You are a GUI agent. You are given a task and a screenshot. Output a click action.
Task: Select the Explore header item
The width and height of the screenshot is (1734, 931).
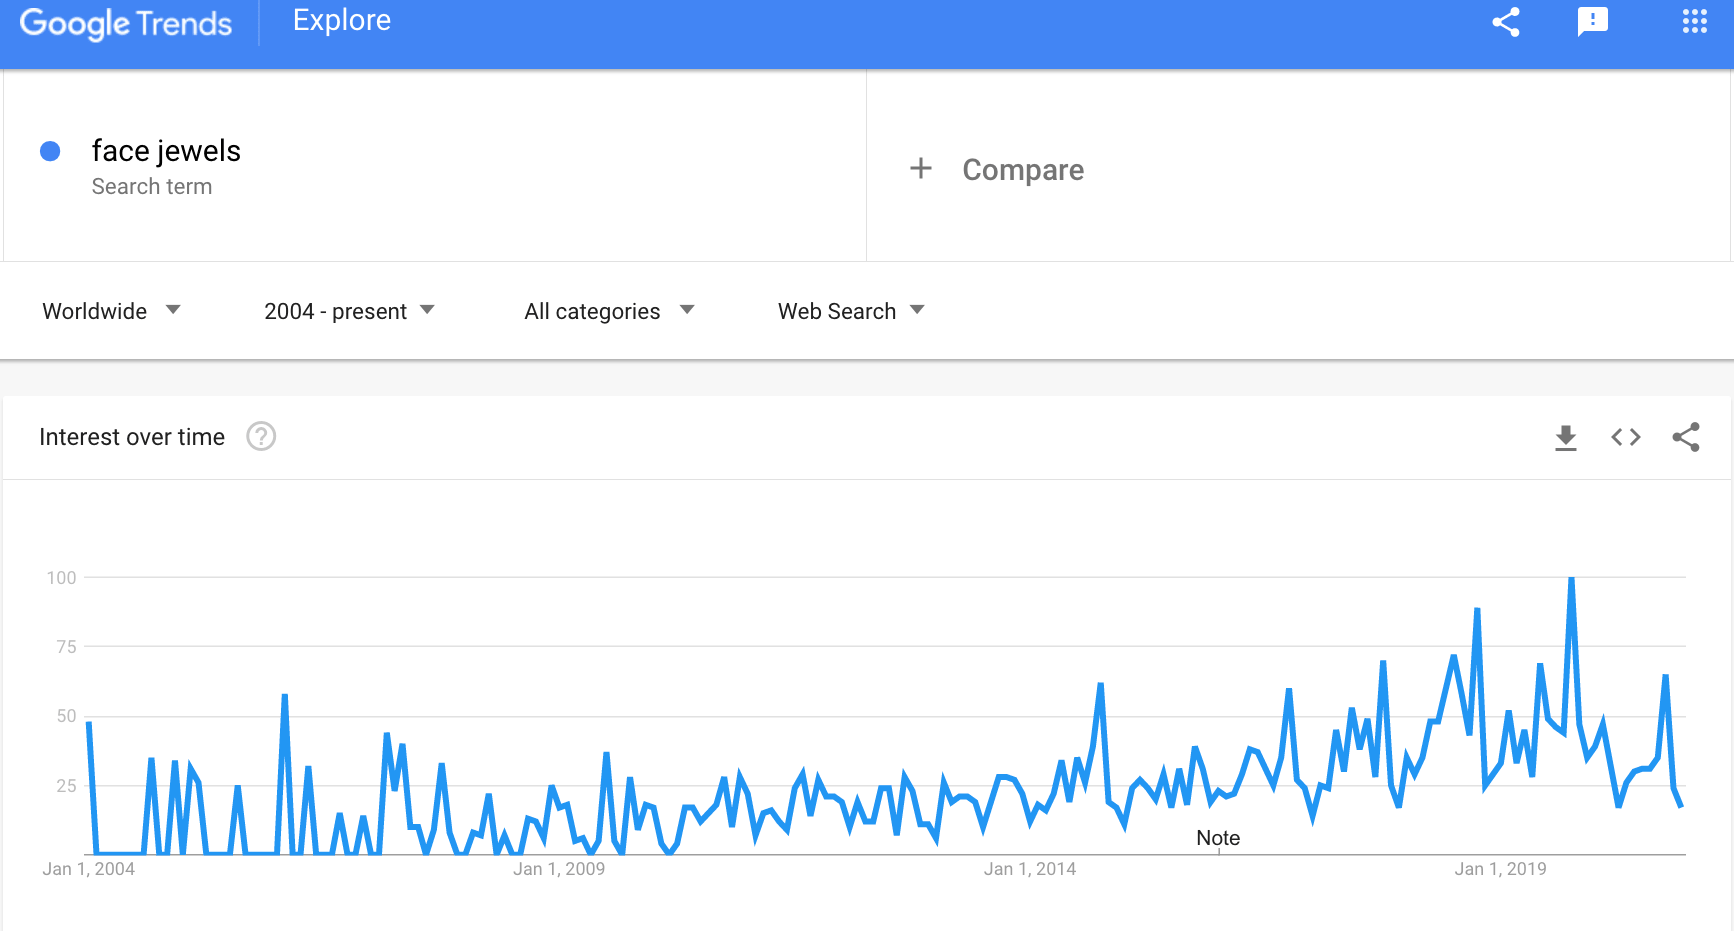342,20
